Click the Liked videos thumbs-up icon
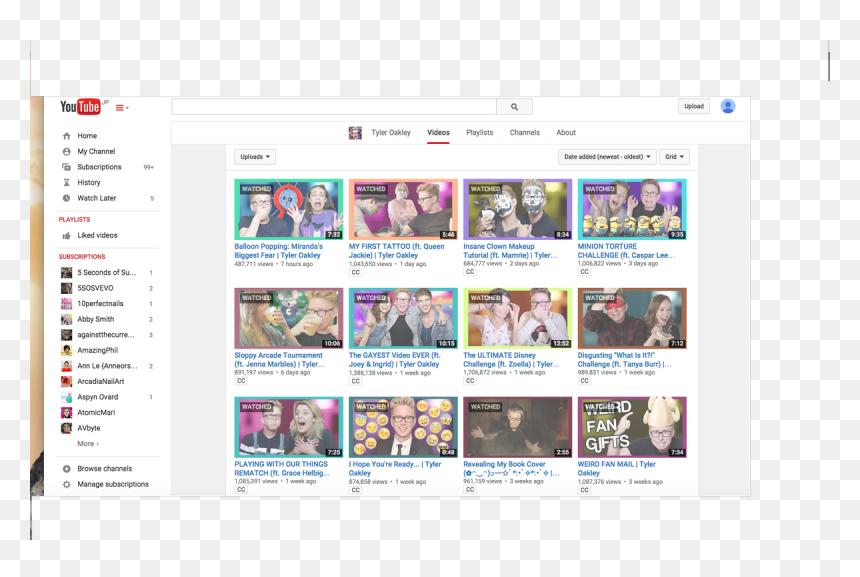860x577 pixels. (x=66, y=235)
